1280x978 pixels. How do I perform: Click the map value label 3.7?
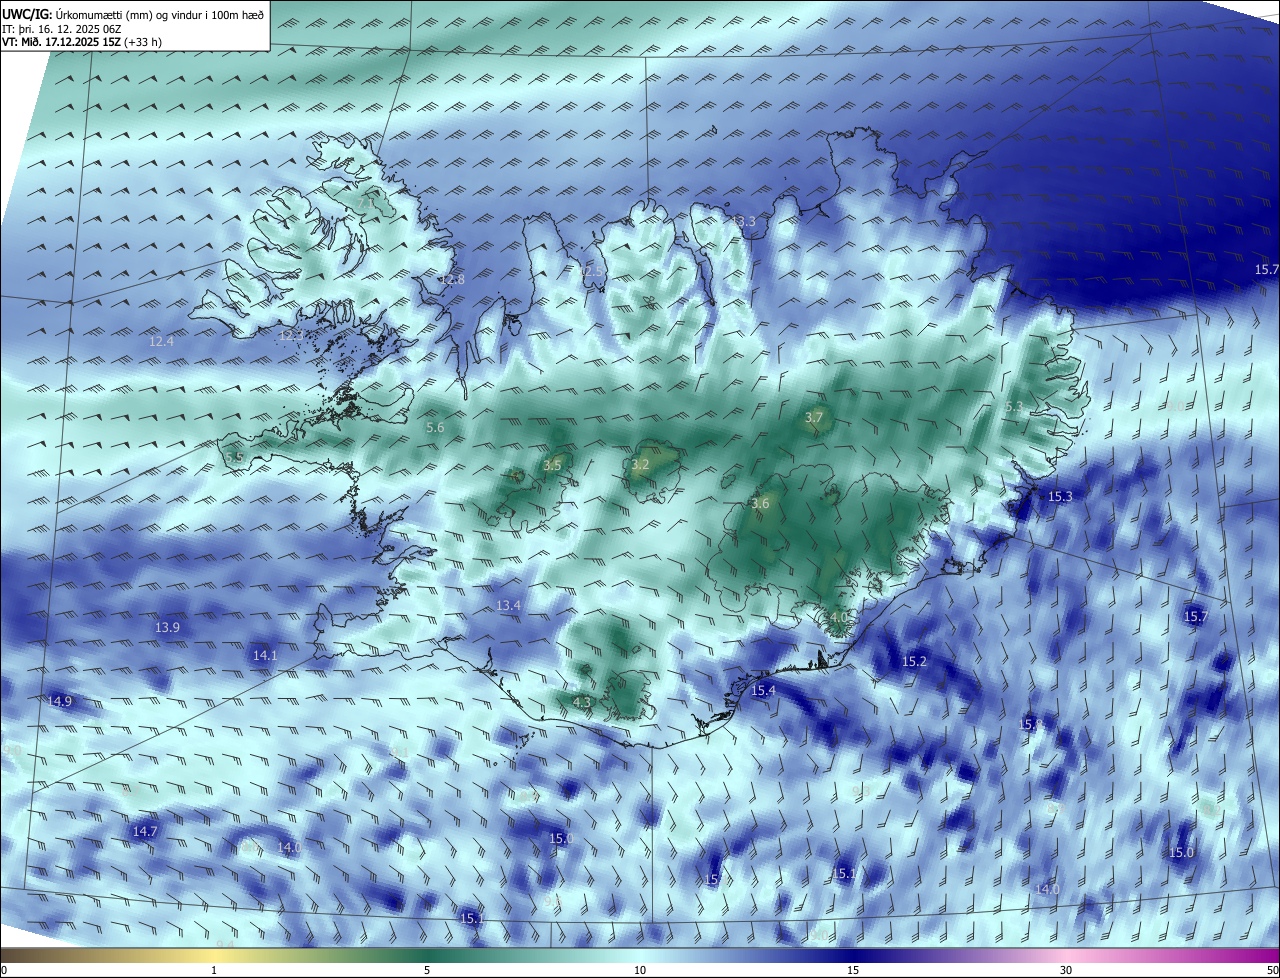814,417
